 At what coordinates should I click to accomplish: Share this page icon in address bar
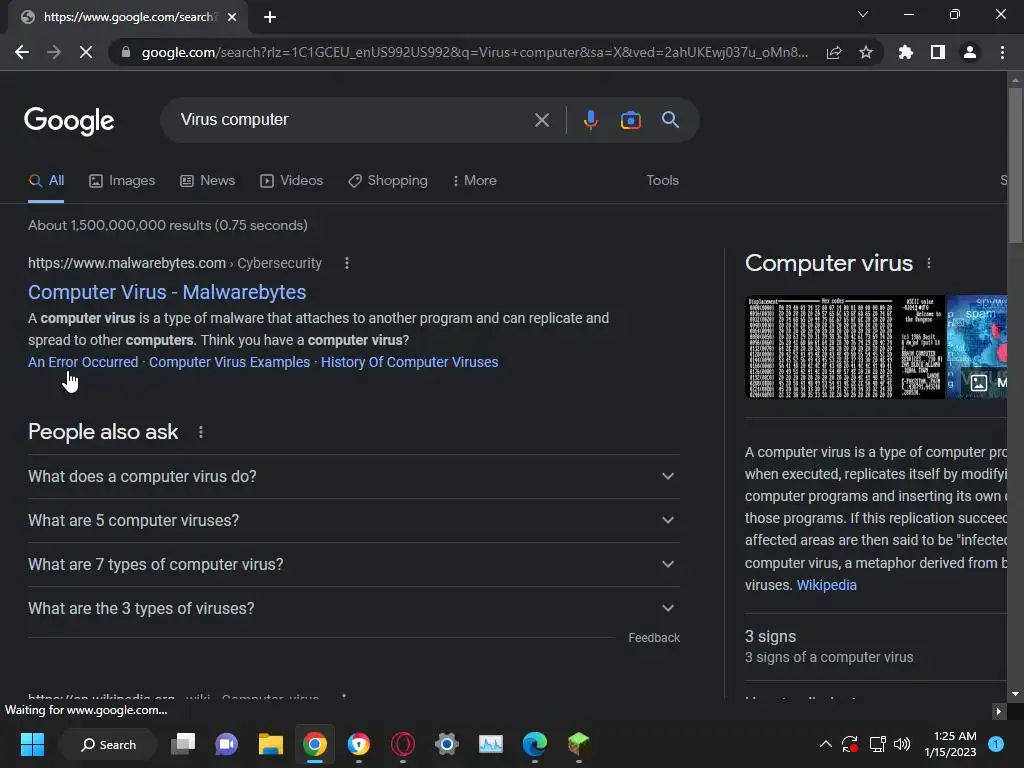tap(834, 52)
